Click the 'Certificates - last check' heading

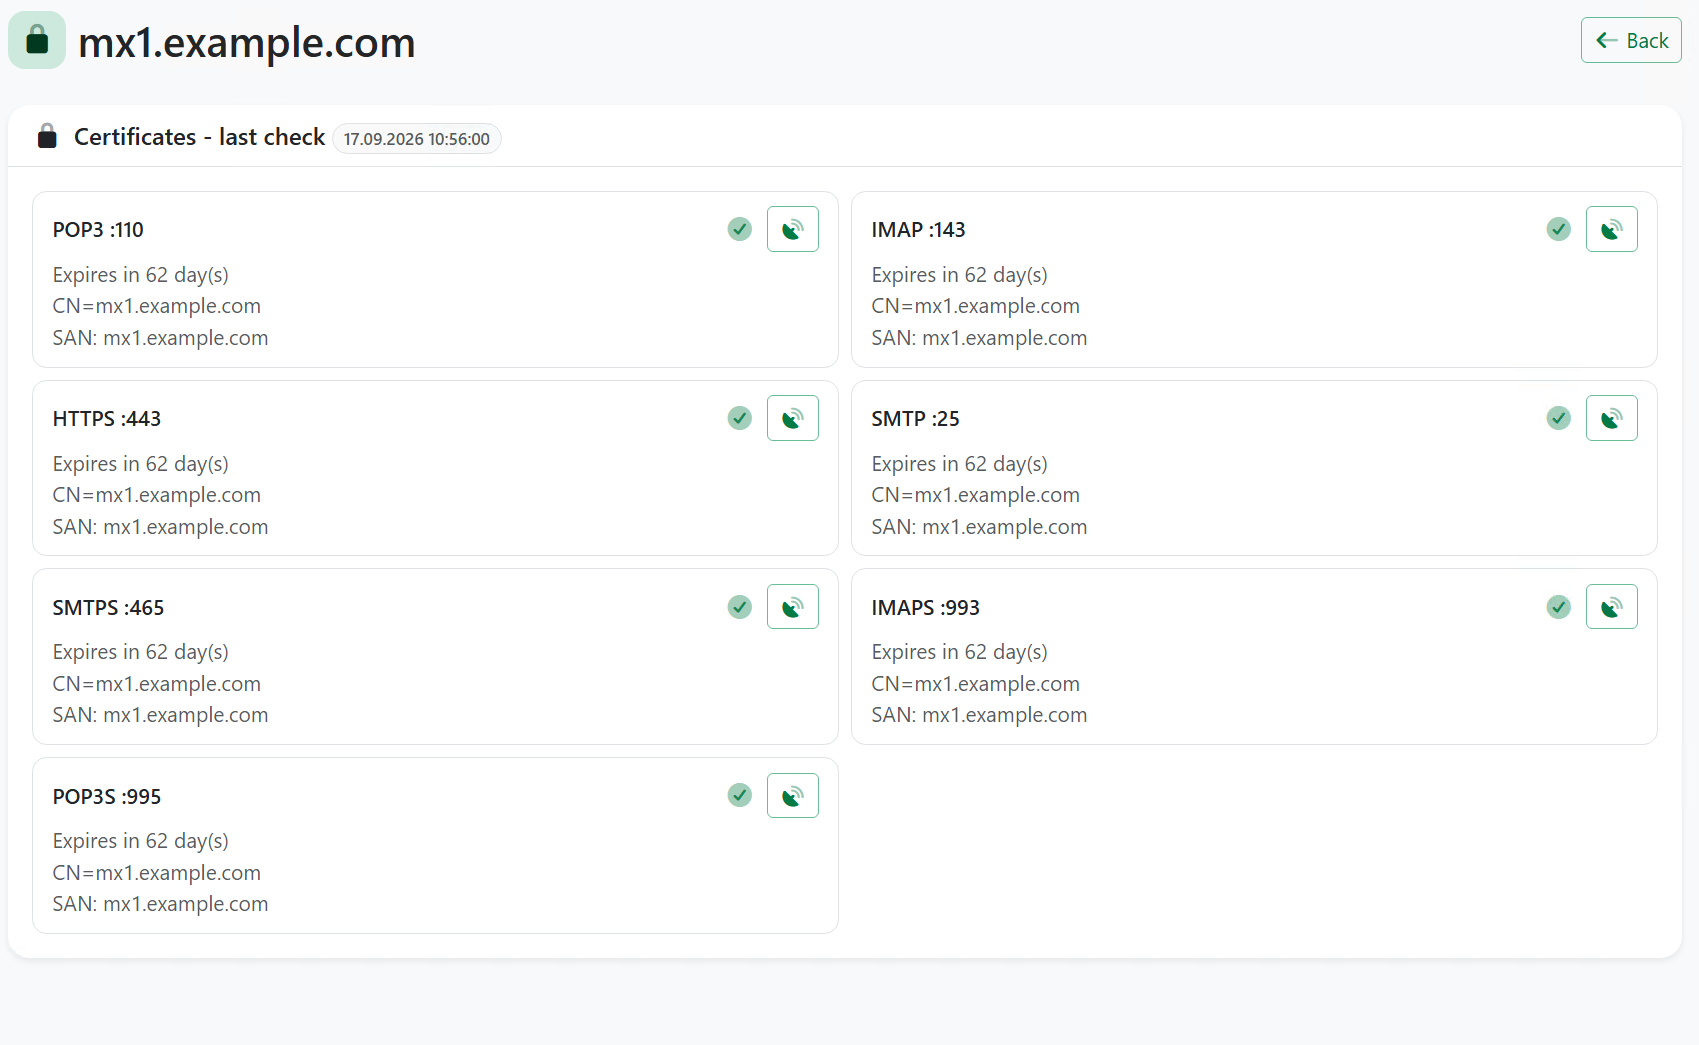click(x=199, y=137)
